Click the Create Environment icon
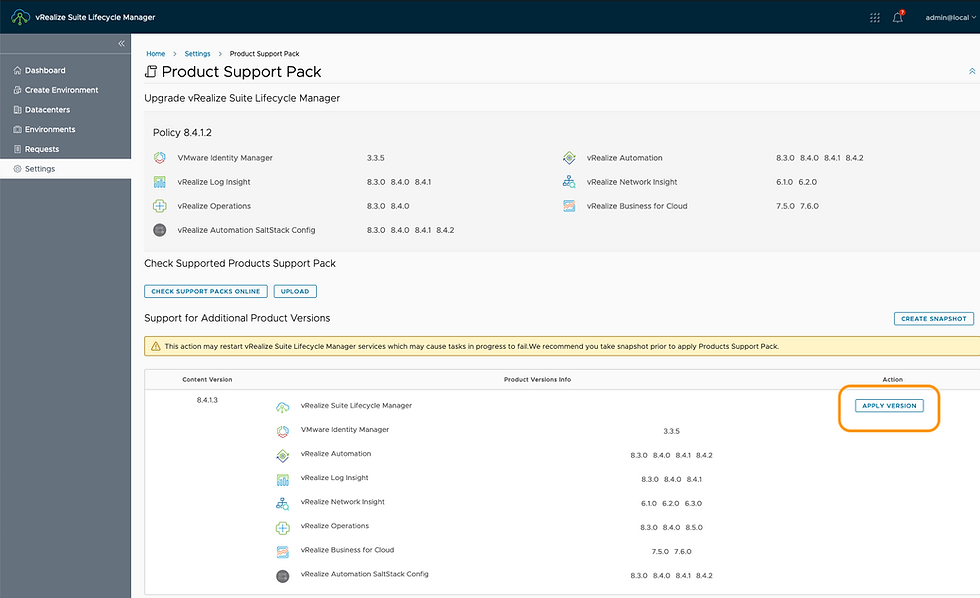This screenshot has height=598, width=980. [18, 90]
